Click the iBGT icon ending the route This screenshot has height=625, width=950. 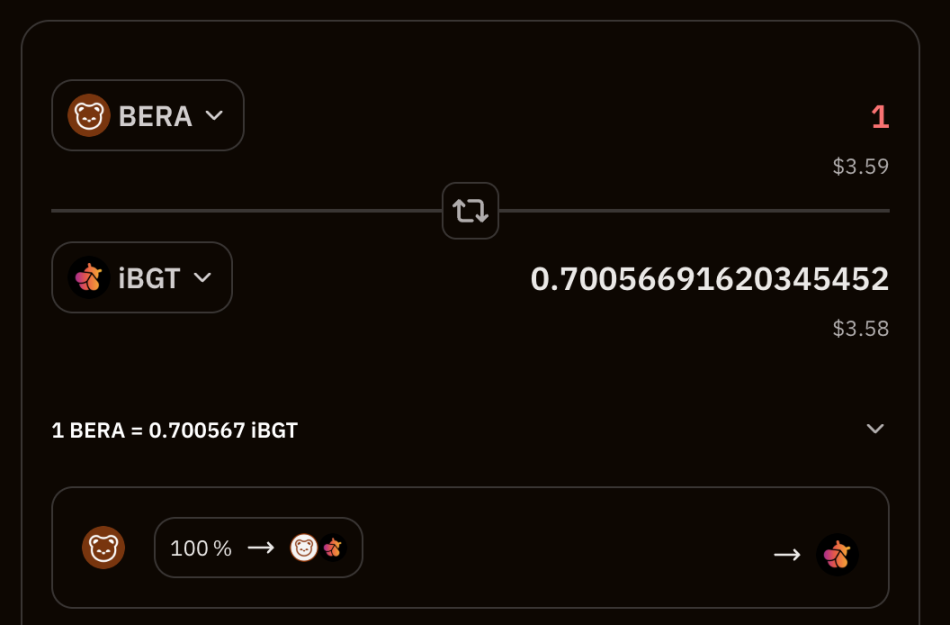pyautogui.click(x=837, y=554)
